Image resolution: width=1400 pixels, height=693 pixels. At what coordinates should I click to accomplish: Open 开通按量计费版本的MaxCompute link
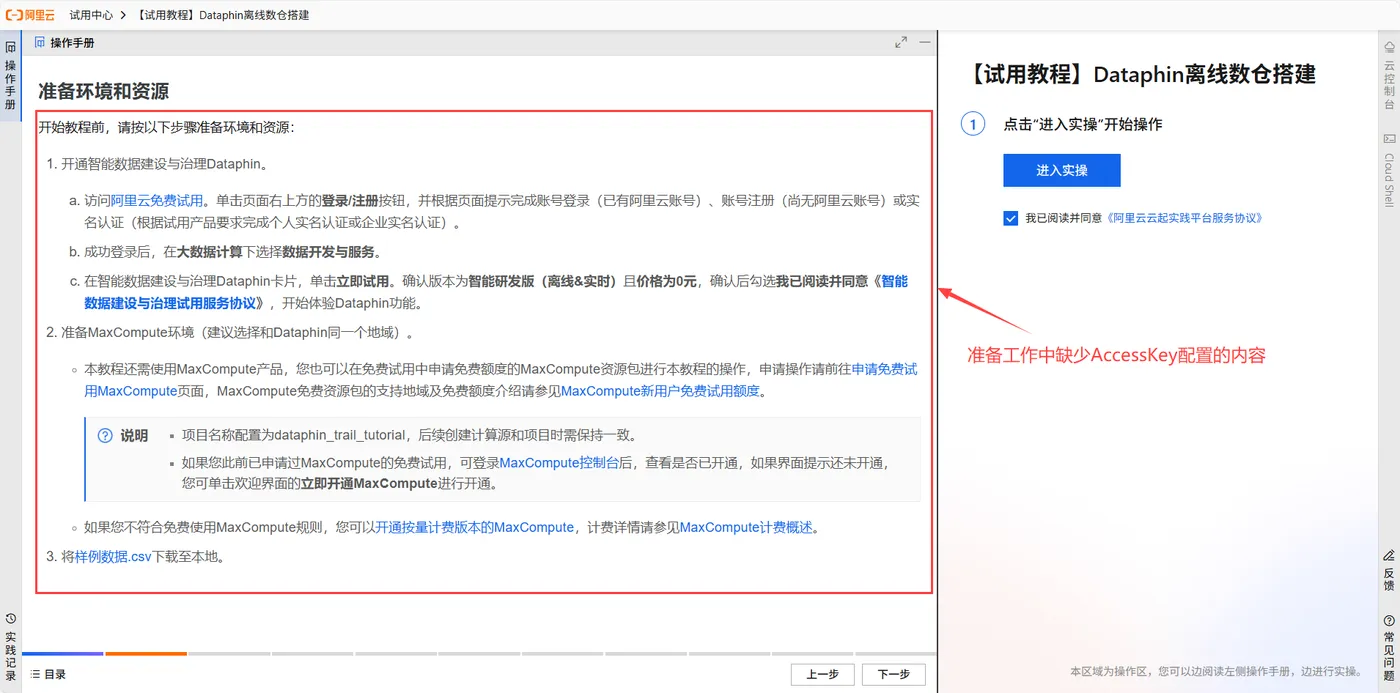click(x=474, y=527)
